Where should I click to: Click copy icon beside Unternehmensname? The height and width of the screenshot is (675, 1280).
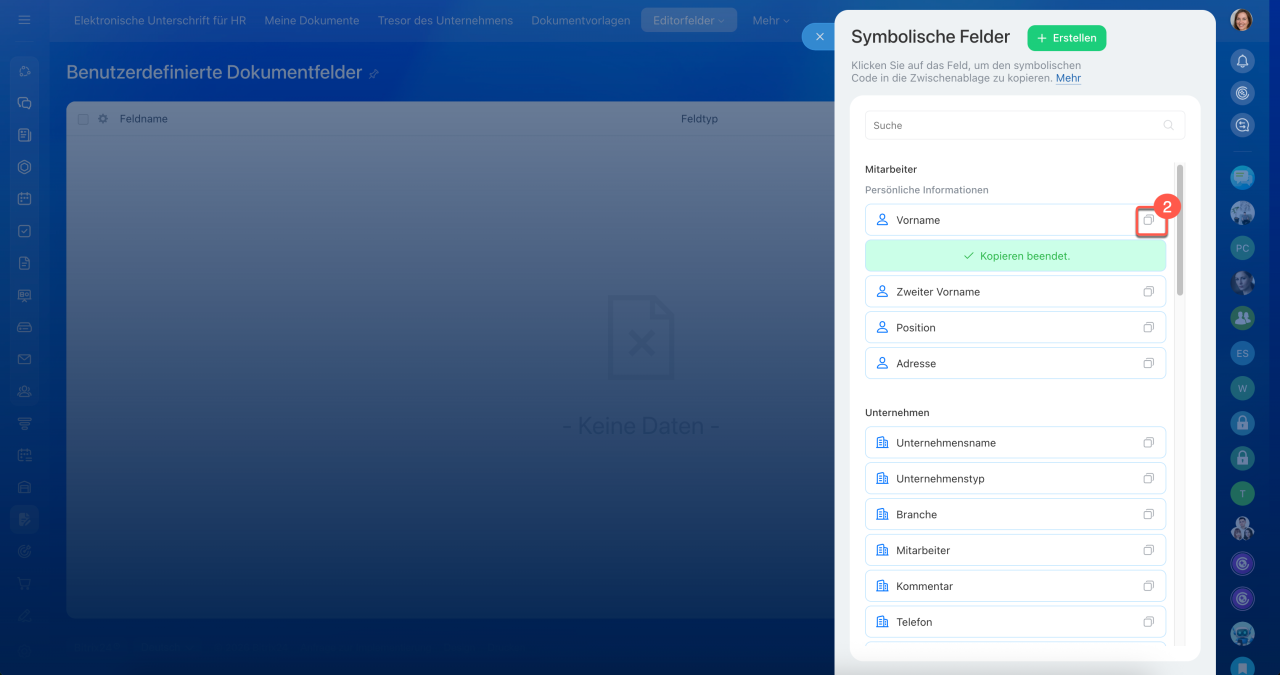click(x=1149, y=443)
